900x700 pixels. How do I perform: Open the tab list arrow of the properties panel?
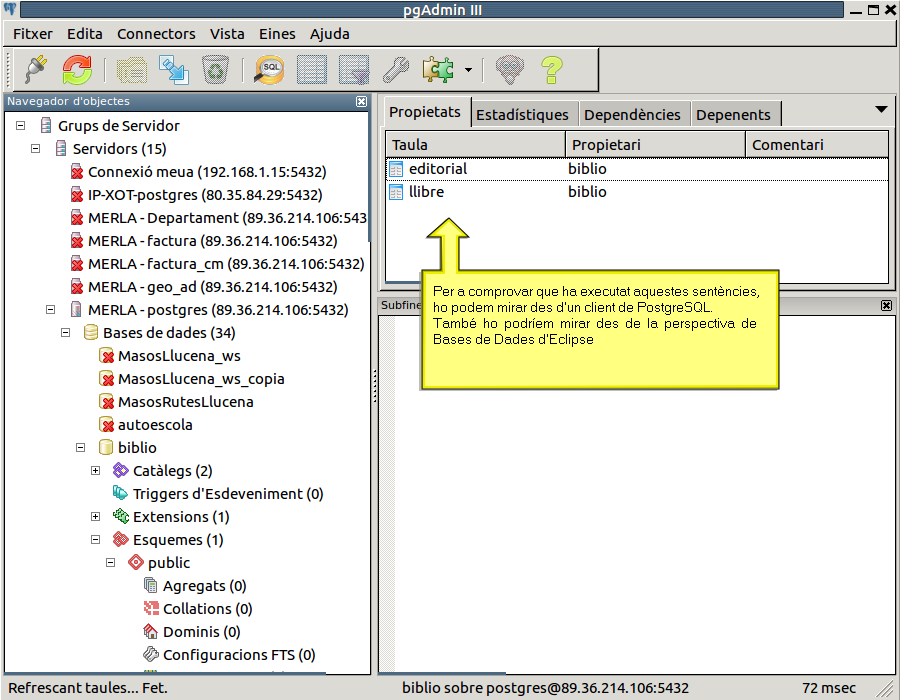pyautogui.click(x=881, y=109)
